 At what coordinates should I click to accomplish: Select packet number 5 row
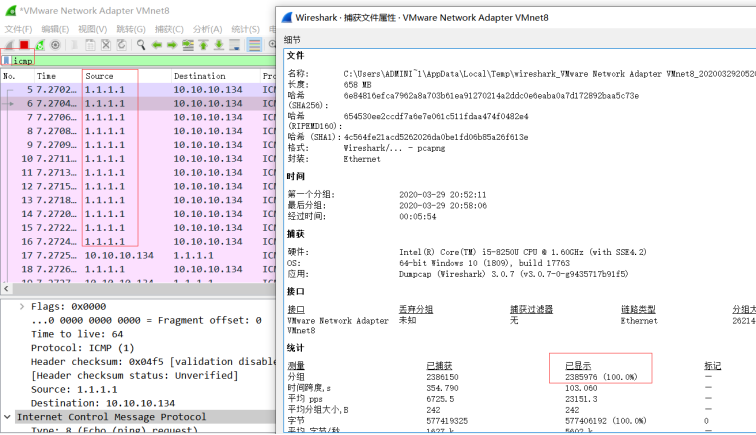138,90
